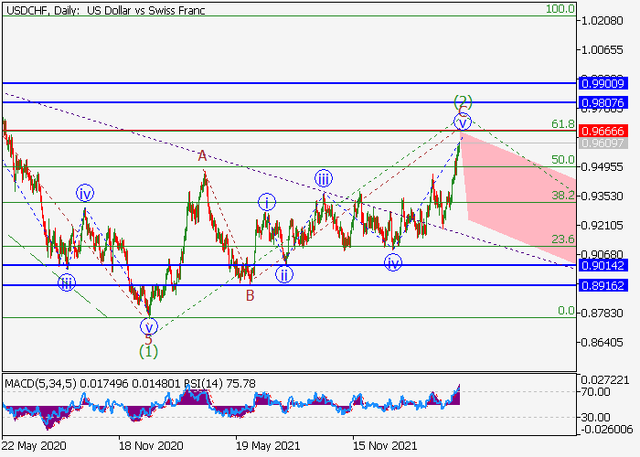
Task: Click the 18 Nov 2020 date label
Action: (x=151, y=446)
